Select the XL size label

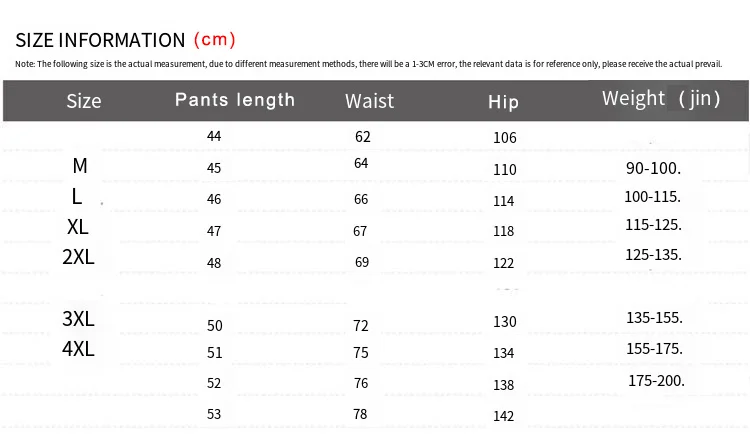(78, 227)
